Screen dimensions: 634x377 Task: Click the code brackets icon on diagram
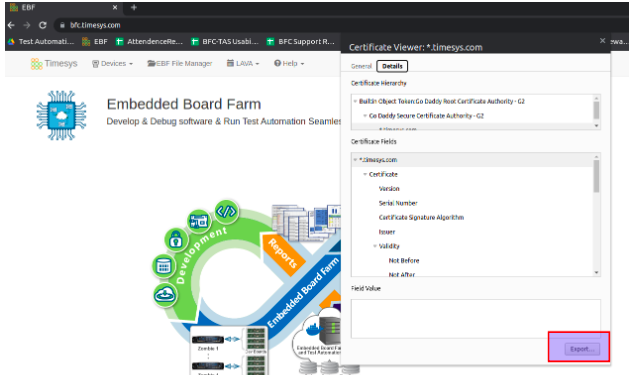[226, 212]
